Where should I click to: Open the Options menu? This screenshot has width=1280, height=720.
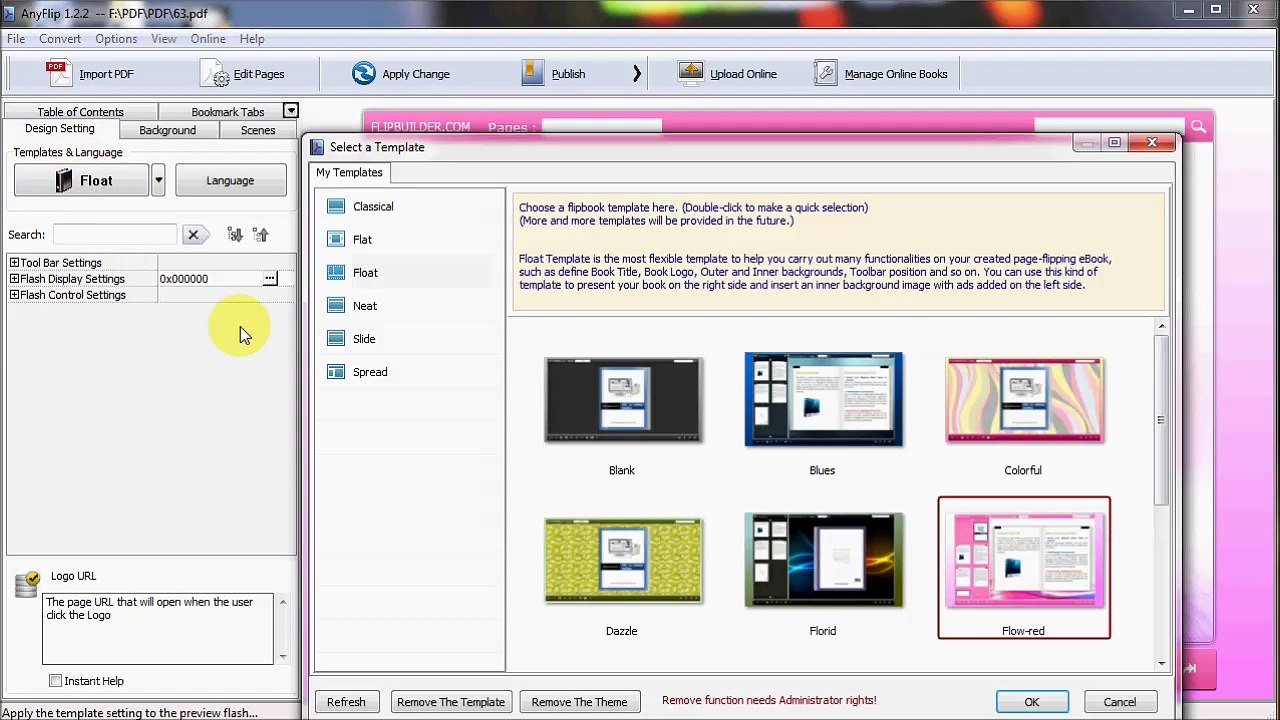[116, 38]
